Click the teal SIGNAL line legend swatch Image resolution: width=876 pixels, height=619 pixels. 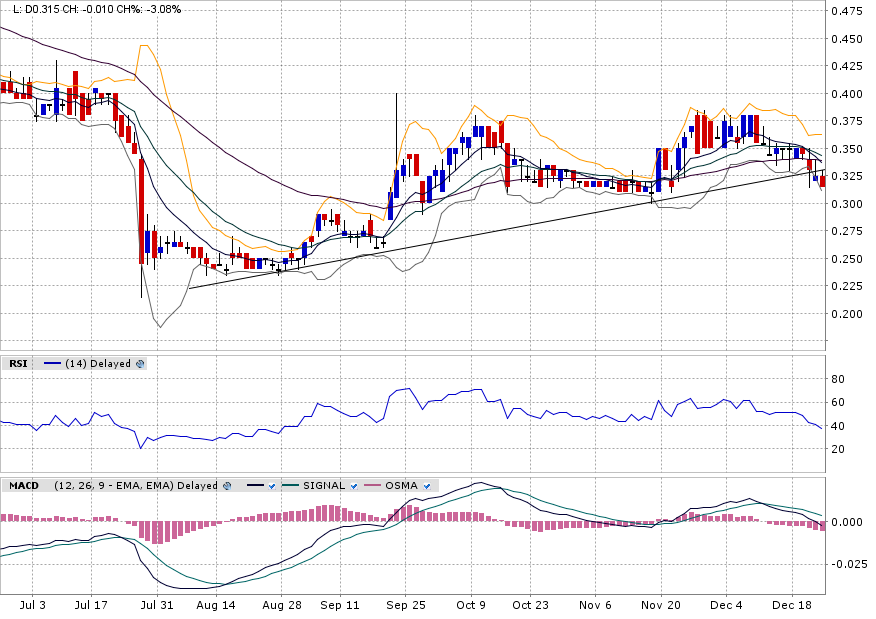coord(291,486)
